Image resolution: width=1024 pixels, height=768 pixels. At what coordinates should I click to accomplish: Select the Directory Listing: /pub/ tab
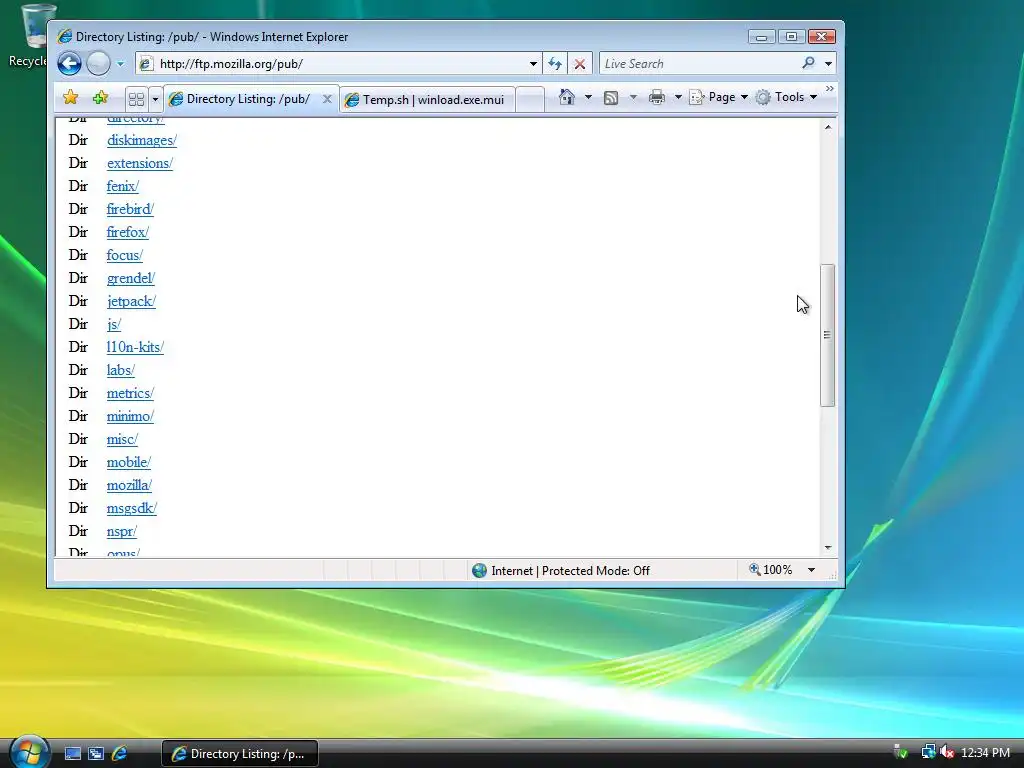tap(250, 99)
